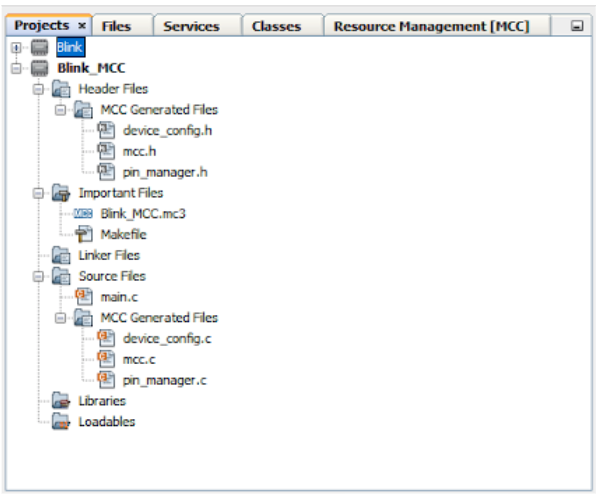
Task: Click the Blink_MCC.mc3 MCC file icon
Action: tap(83, 214)
